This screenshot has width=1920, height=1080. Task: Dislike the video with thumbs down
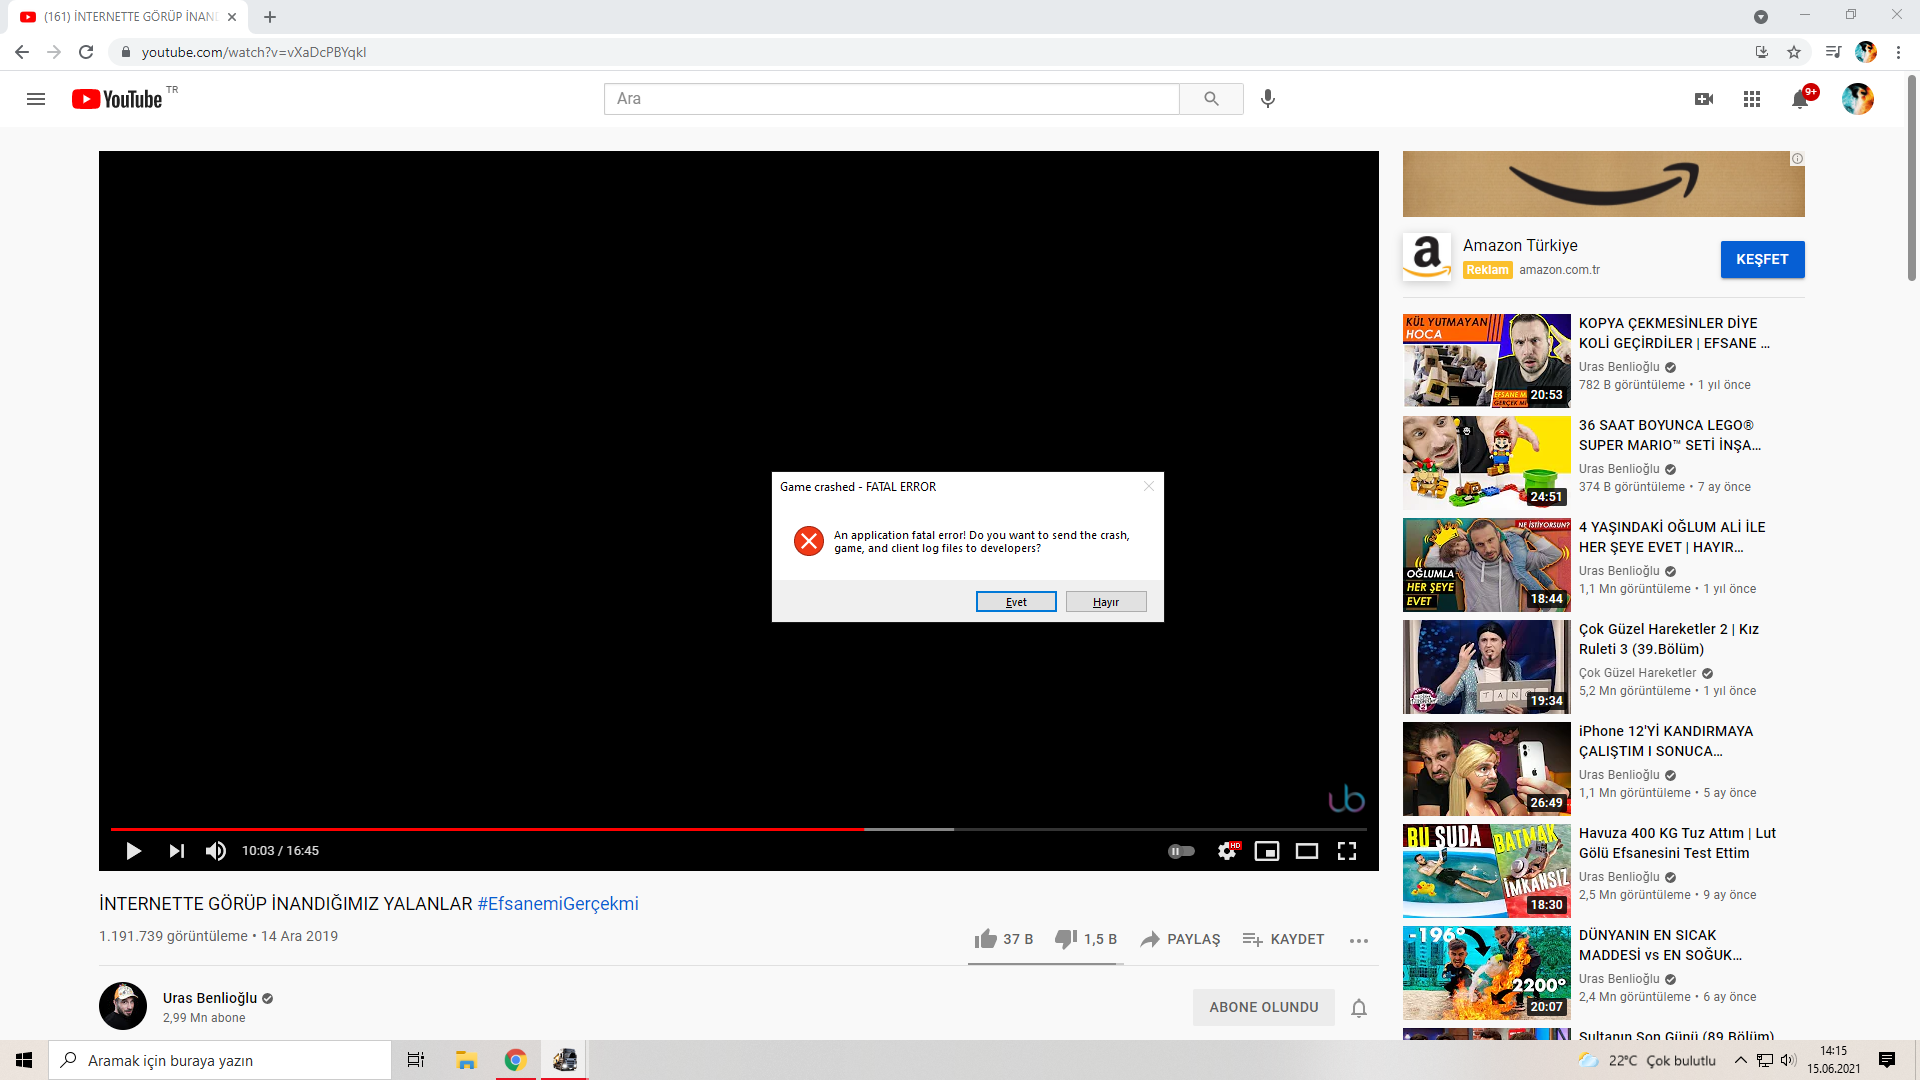[x=1086, y=939]
